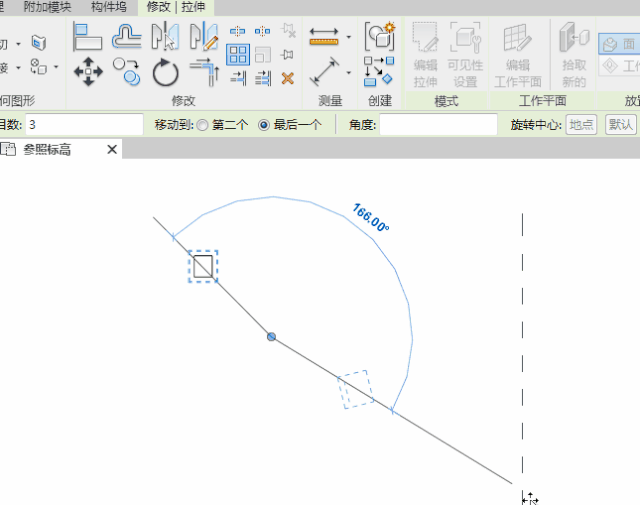Viewport: 640px width, 505px height.
Task: Select the Trim/Extend to Corner tool
Action: click(x=204, y=72)
